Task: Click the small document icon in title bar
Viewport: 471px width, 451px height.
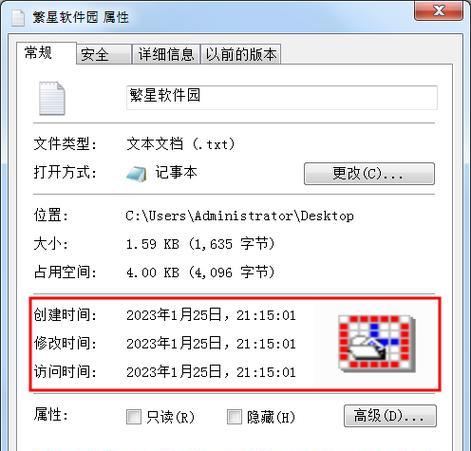Action: click(18, 18)
